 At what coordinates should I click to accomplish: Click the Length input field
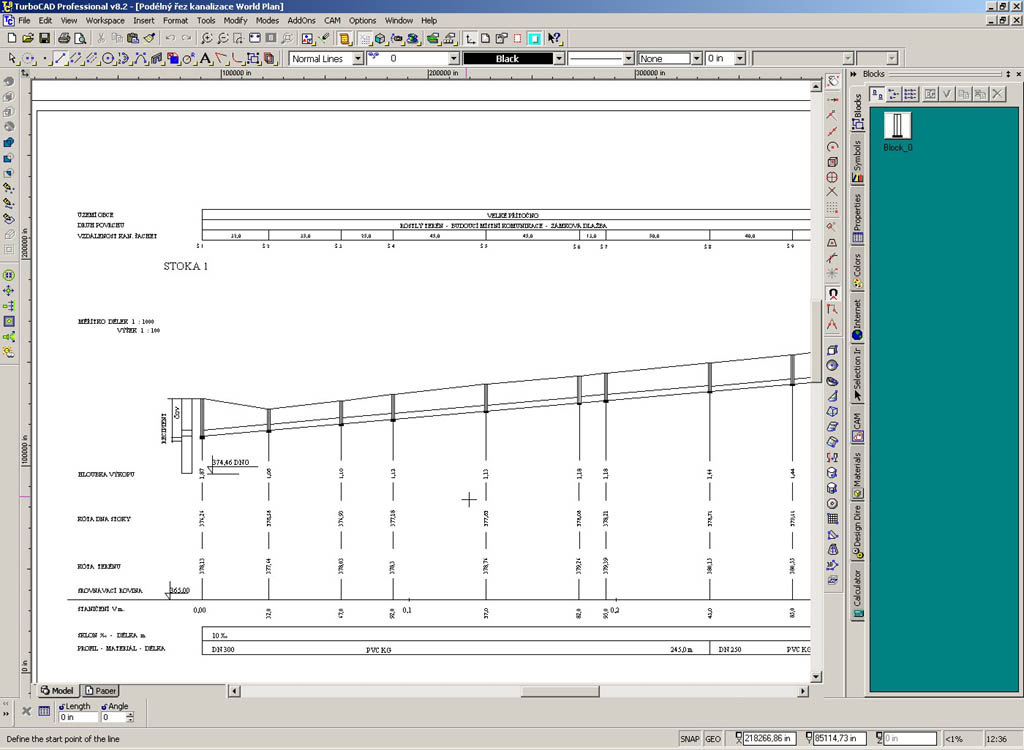(78, 717)
